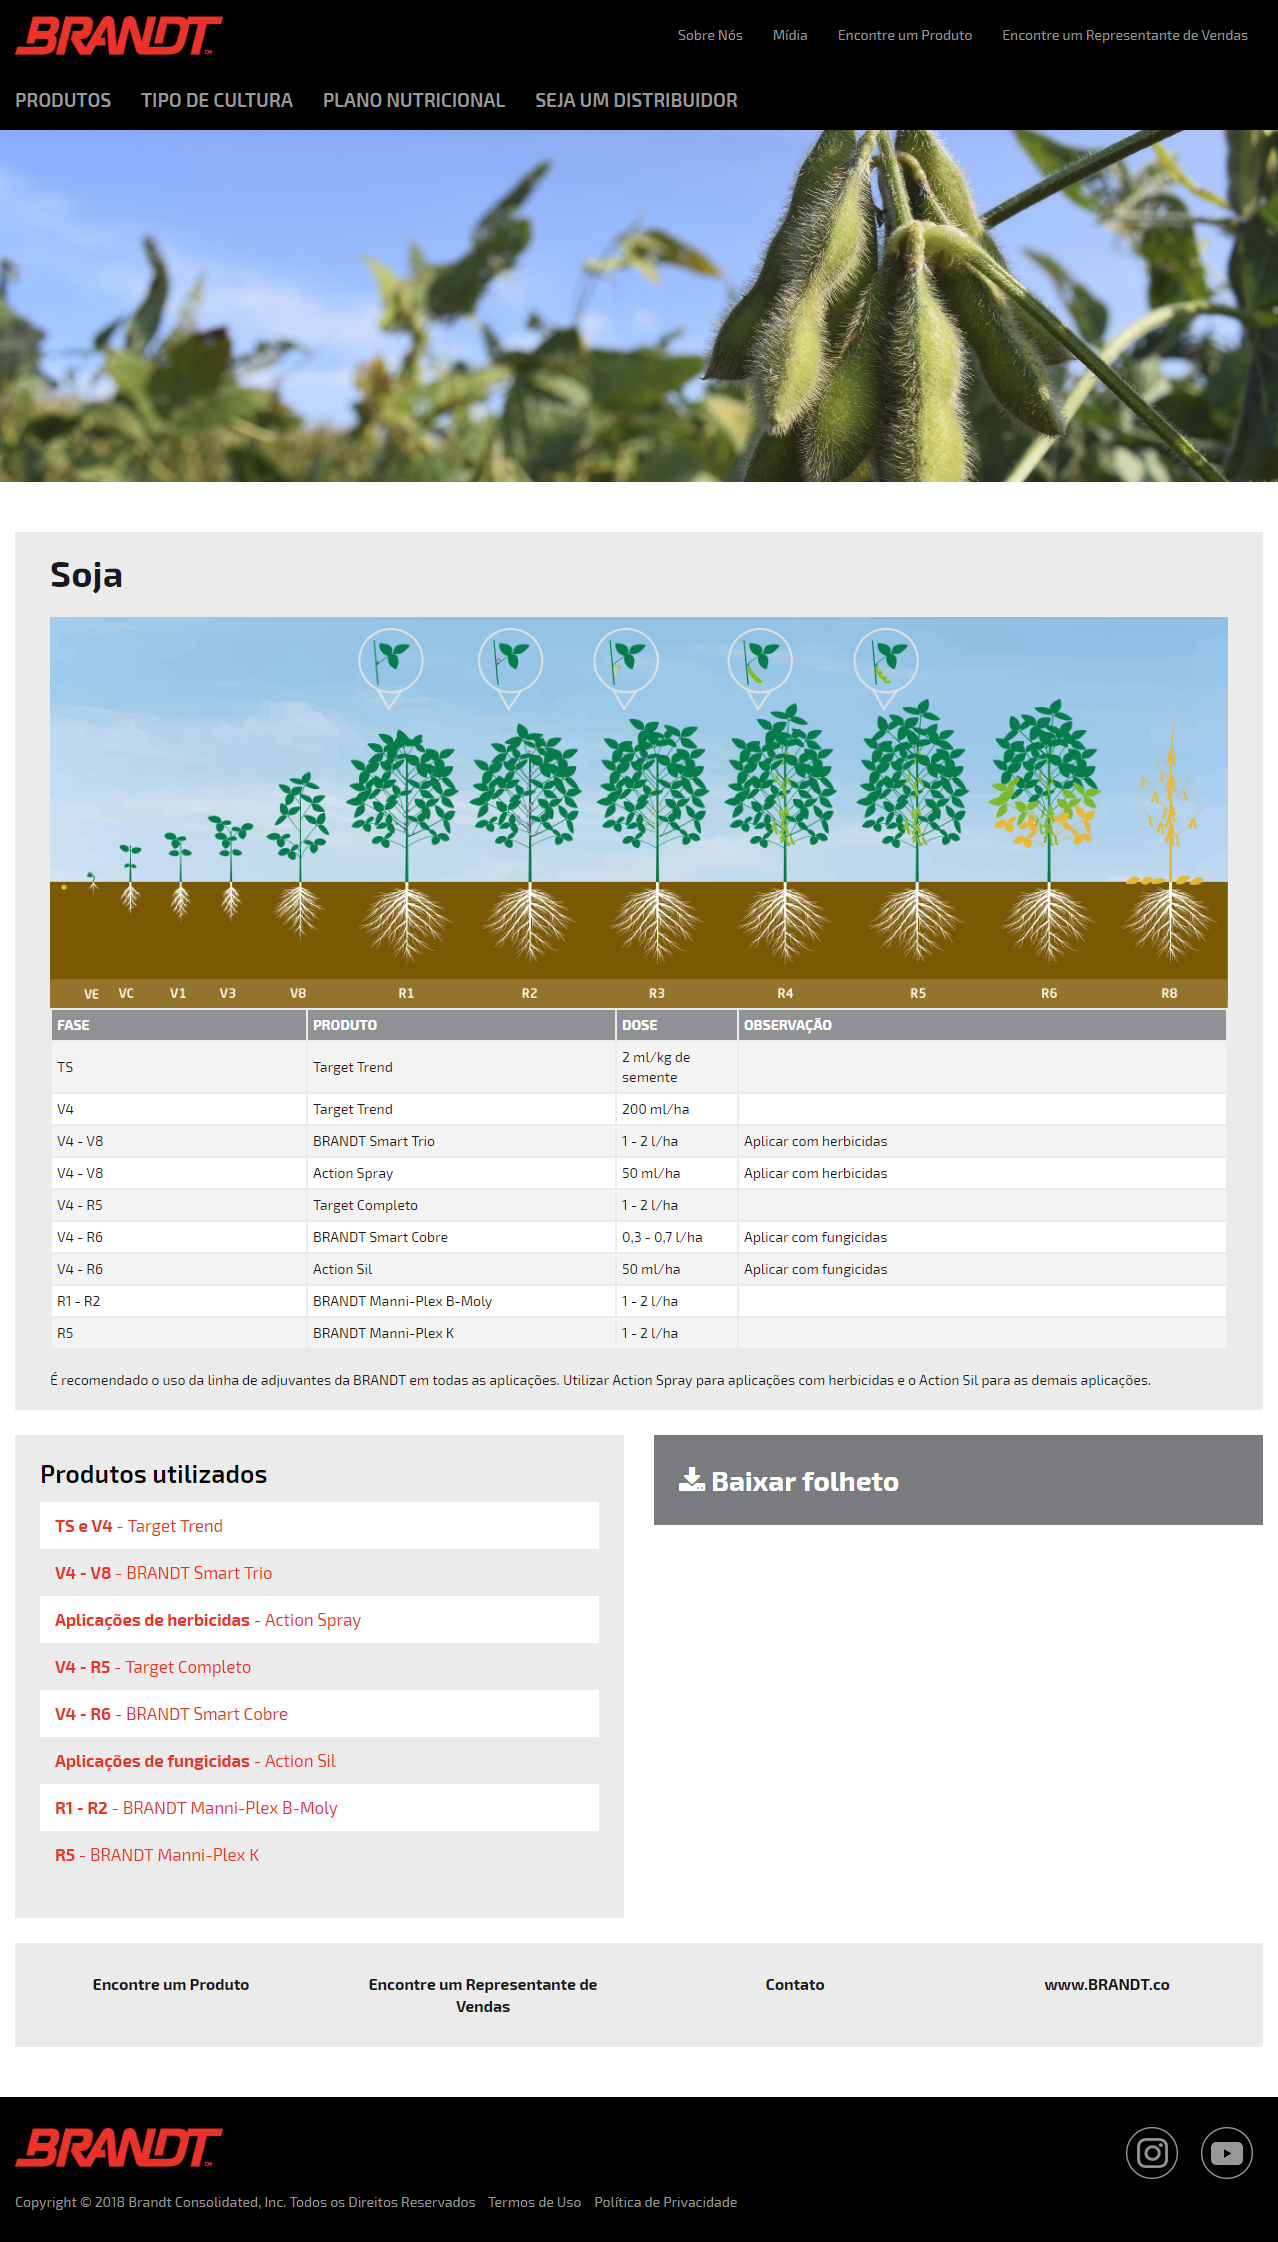
Task: Open the SEJA UM DISTRIBUIDOR menu
Action: coord(636,100)
